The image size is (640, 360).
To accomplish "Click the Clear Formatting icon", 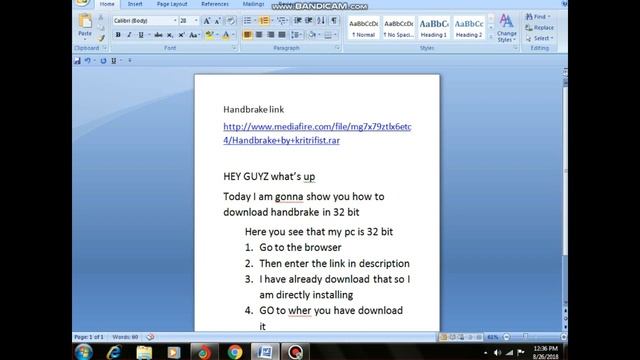I will 231,21.
